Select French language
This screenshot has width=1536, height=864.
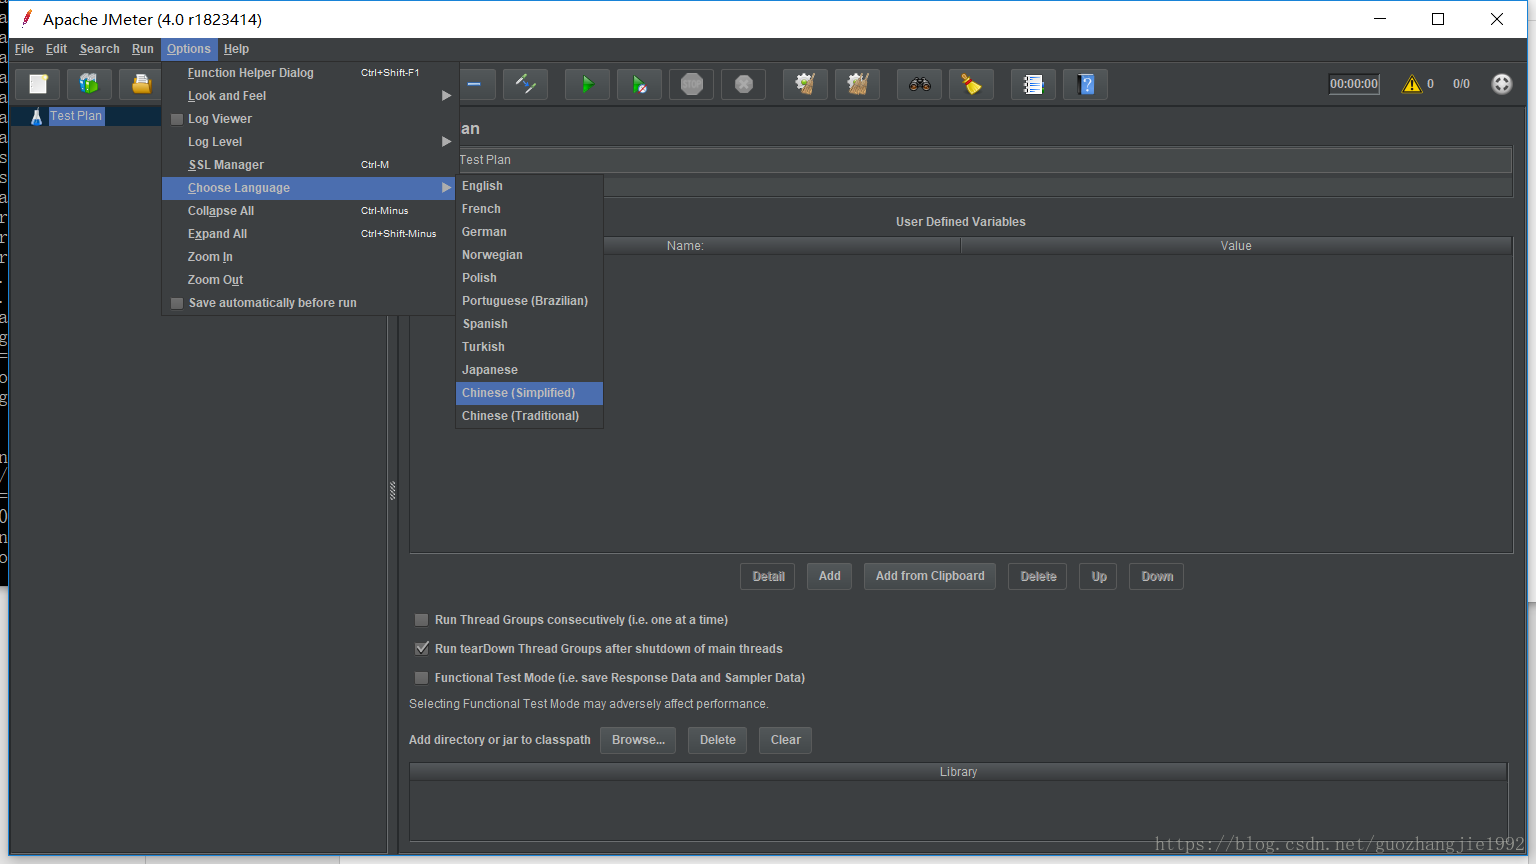[x=529, y=209]
